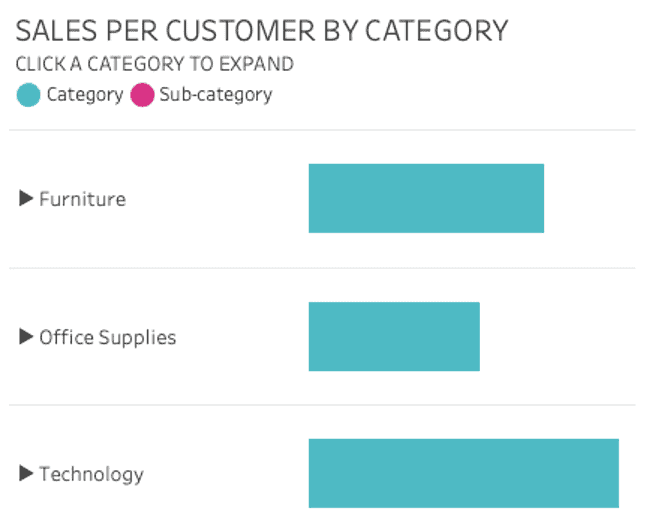Click the 'Click a category to expand' subtitle
646x532 pixels.
(x=155, y=64)
